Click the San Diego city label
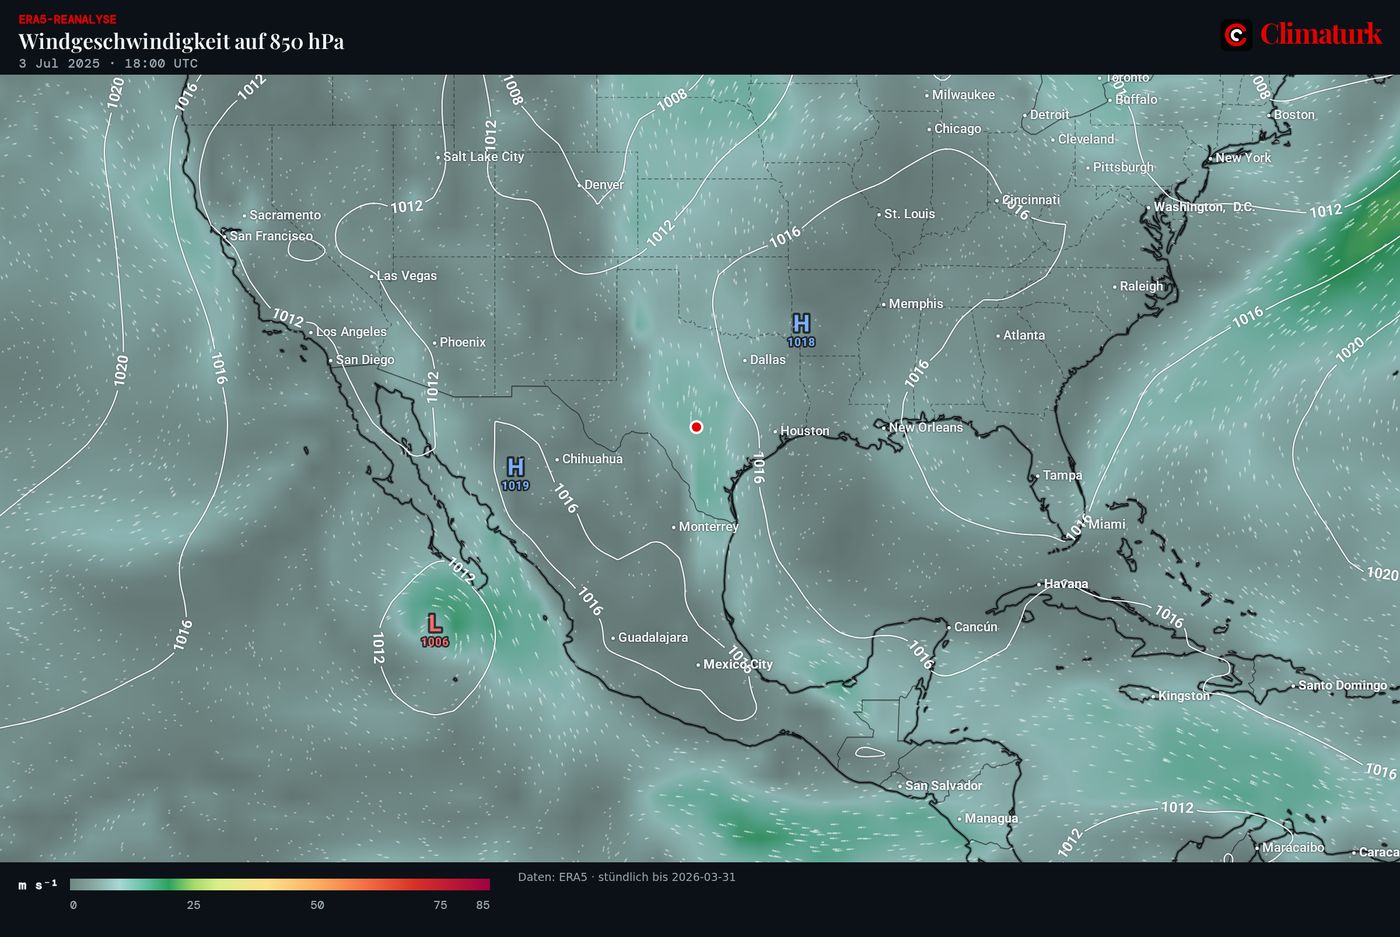Screen dimensions: 1400x937 (x=365, y=360)
